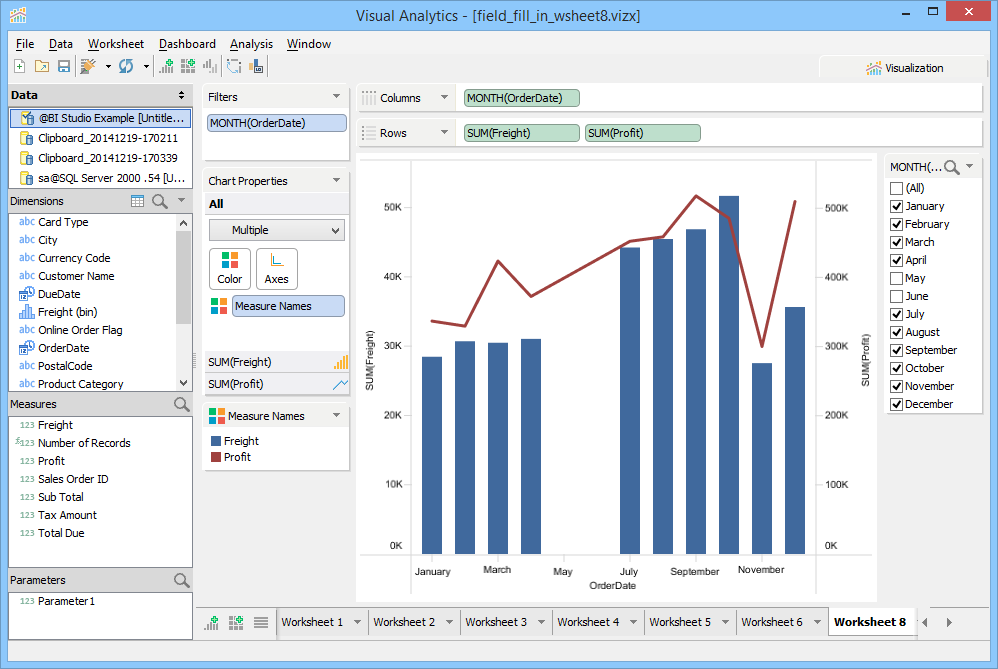998x669 pixels.
Task: Click the Profit red legend swatch
Action: tap(216, 457)
